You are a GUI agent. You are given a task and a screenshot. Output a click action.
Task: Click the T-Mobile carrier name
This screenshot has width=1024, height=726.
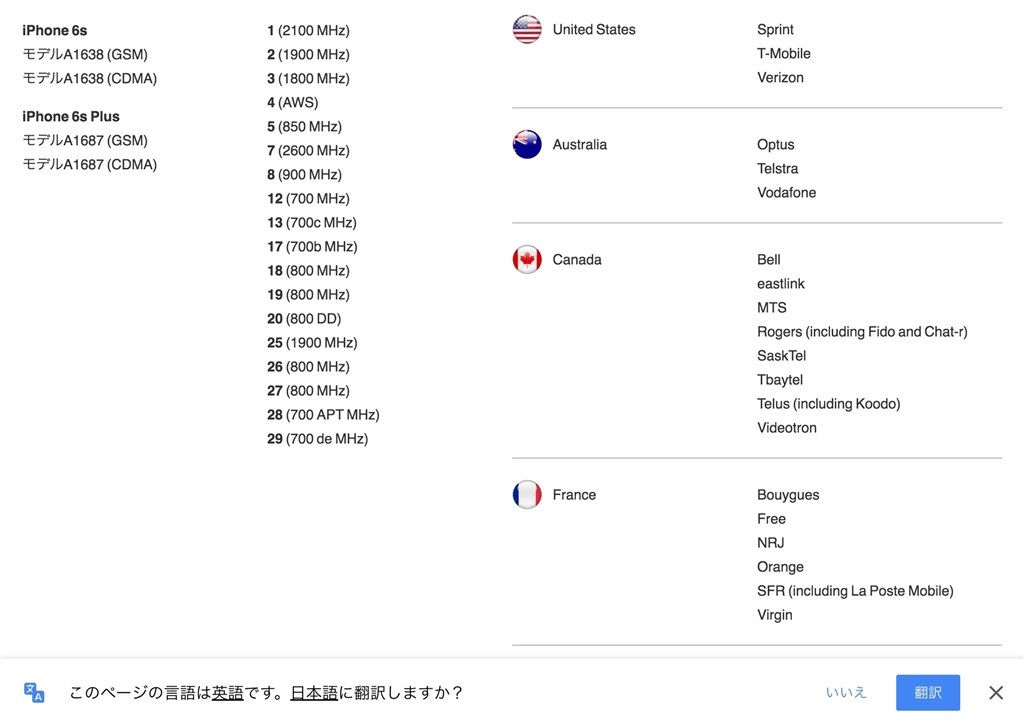tap(784, 54)
